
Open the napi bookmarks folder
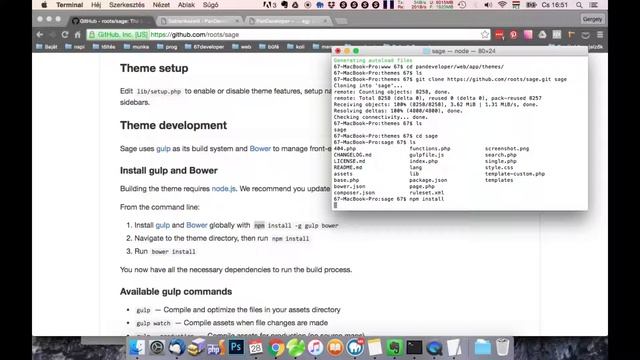click(75, 47)
